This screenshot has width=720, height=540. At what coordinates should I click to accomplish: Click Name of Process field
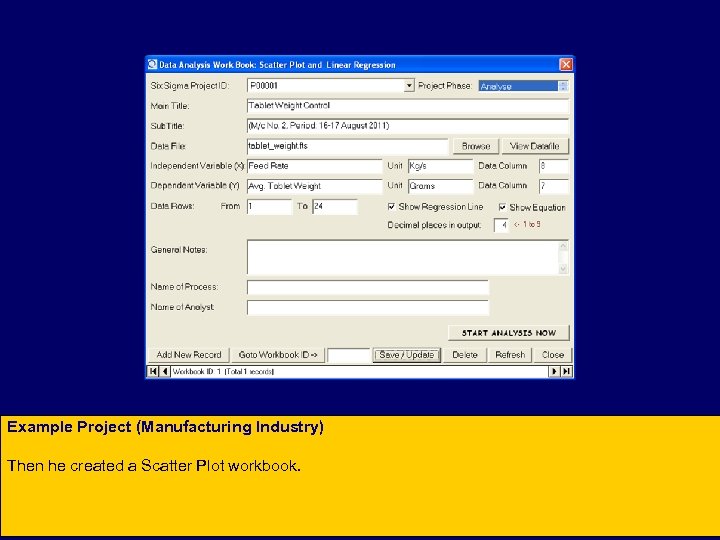pyautogui.click(x=368, y=287)
